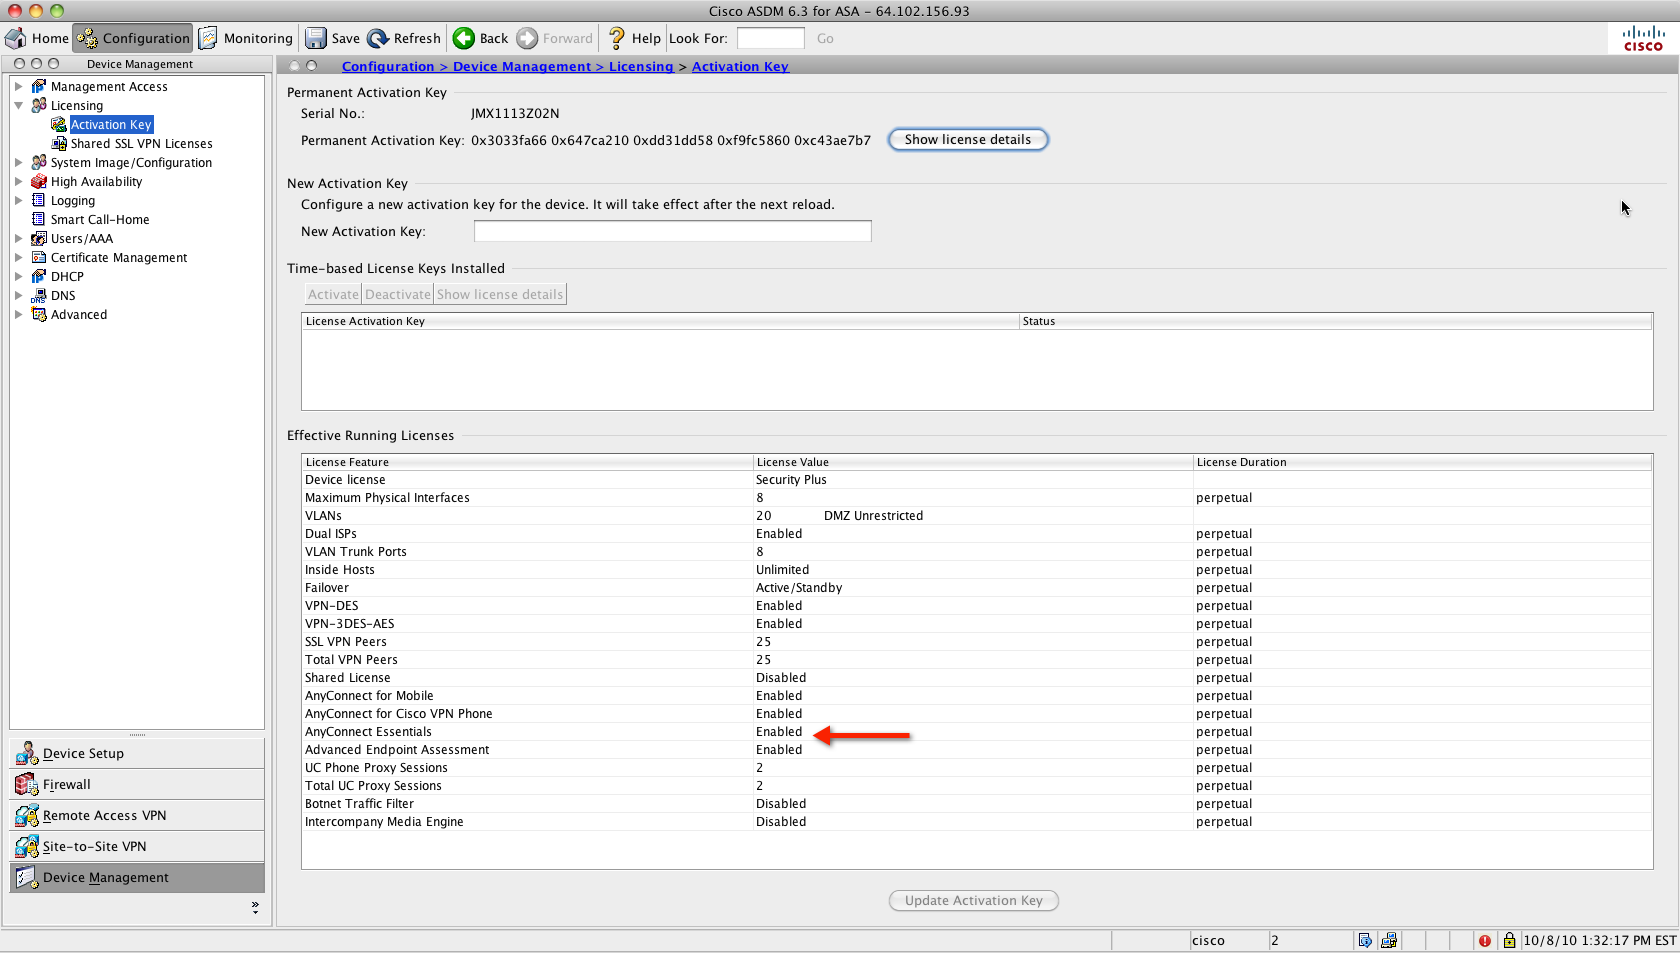Expand System Image/Configuration node
This screenshot has width=1680, height=953.
18,163
